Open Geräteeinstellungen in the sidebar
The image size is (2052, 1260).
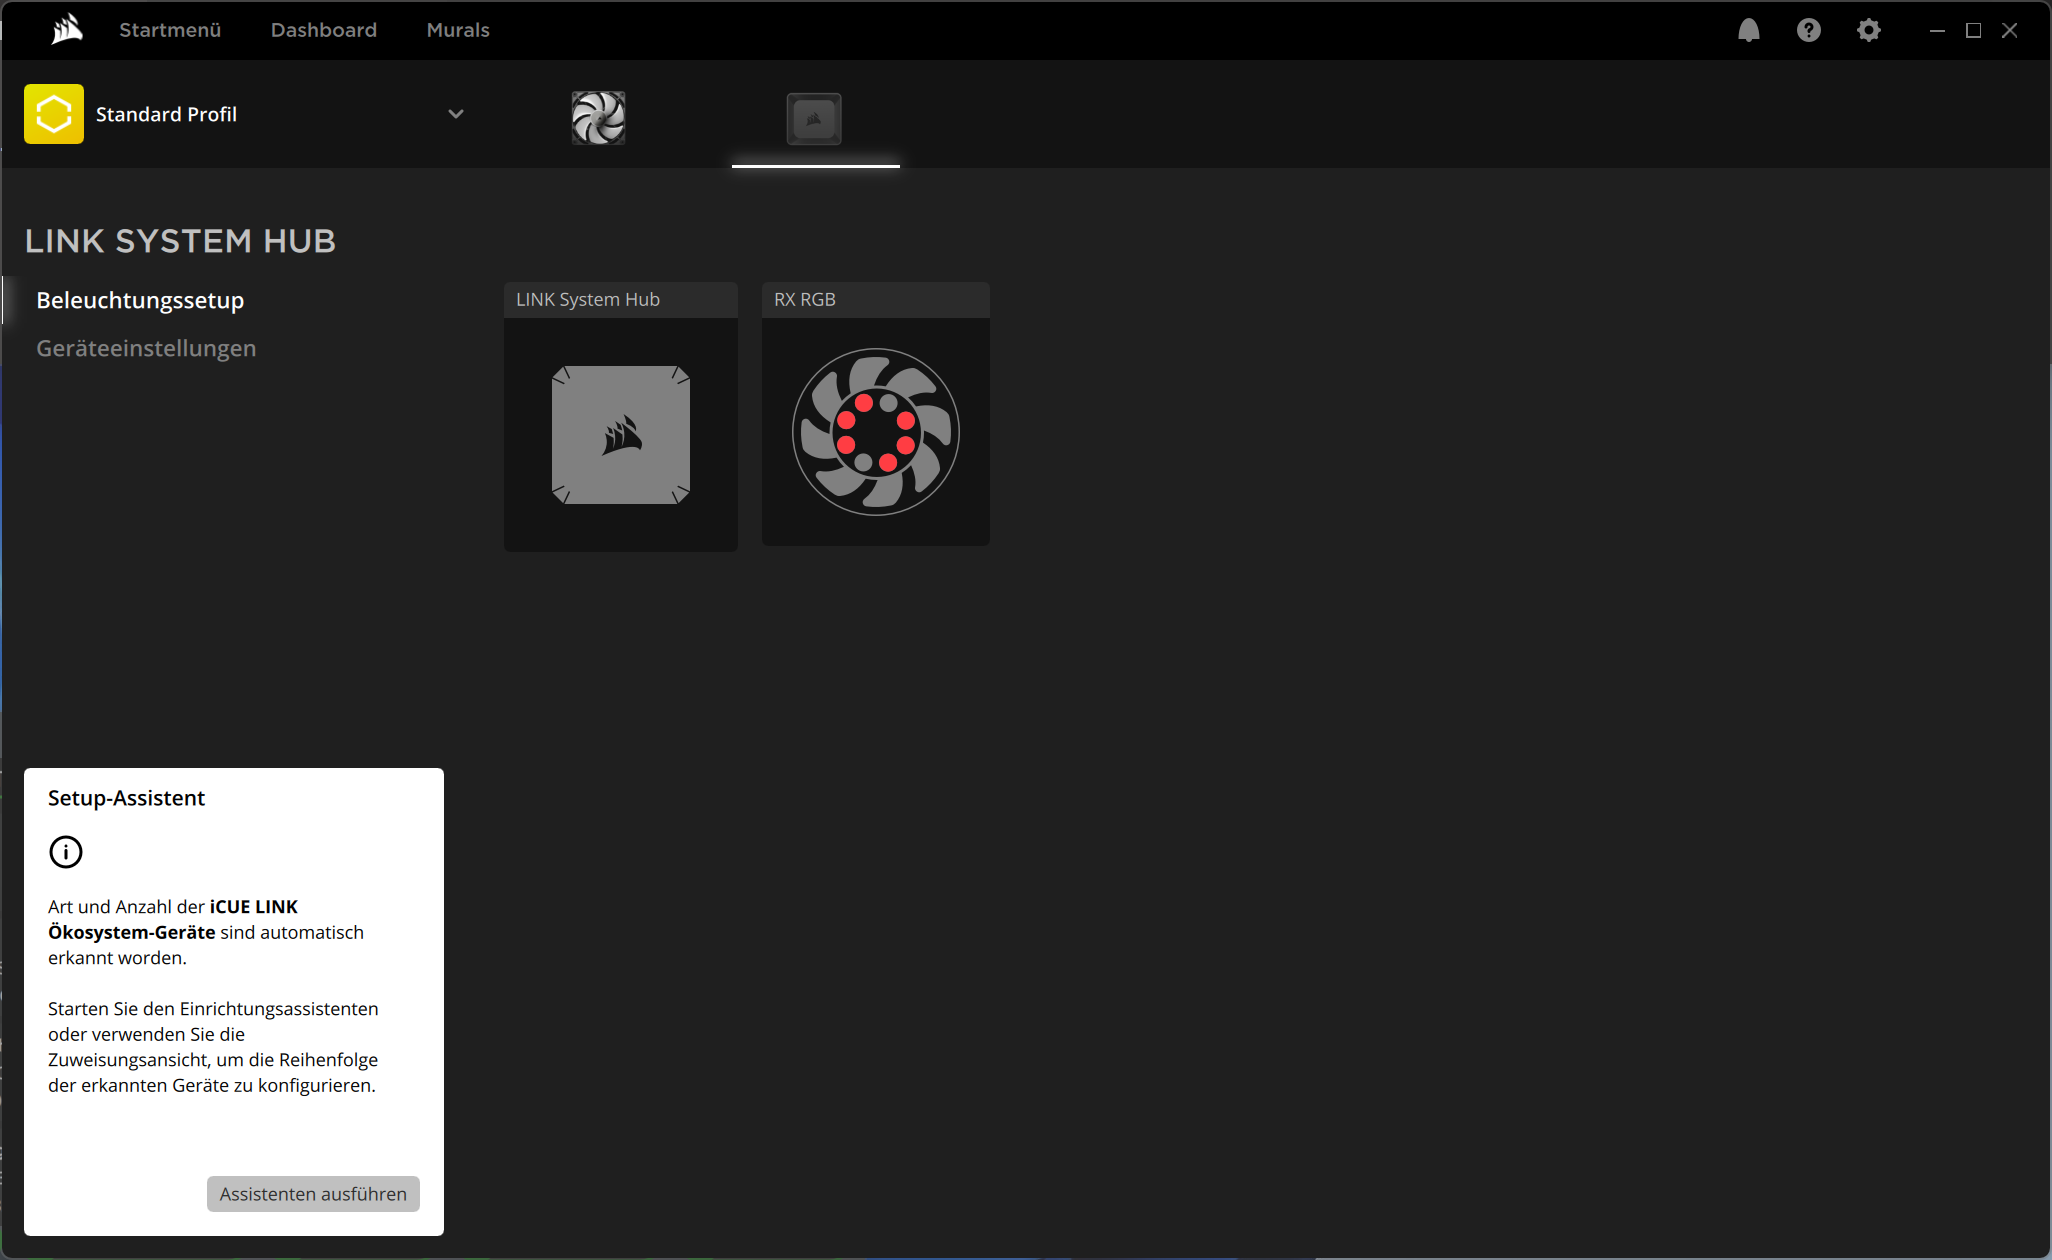tap(146, 348)
